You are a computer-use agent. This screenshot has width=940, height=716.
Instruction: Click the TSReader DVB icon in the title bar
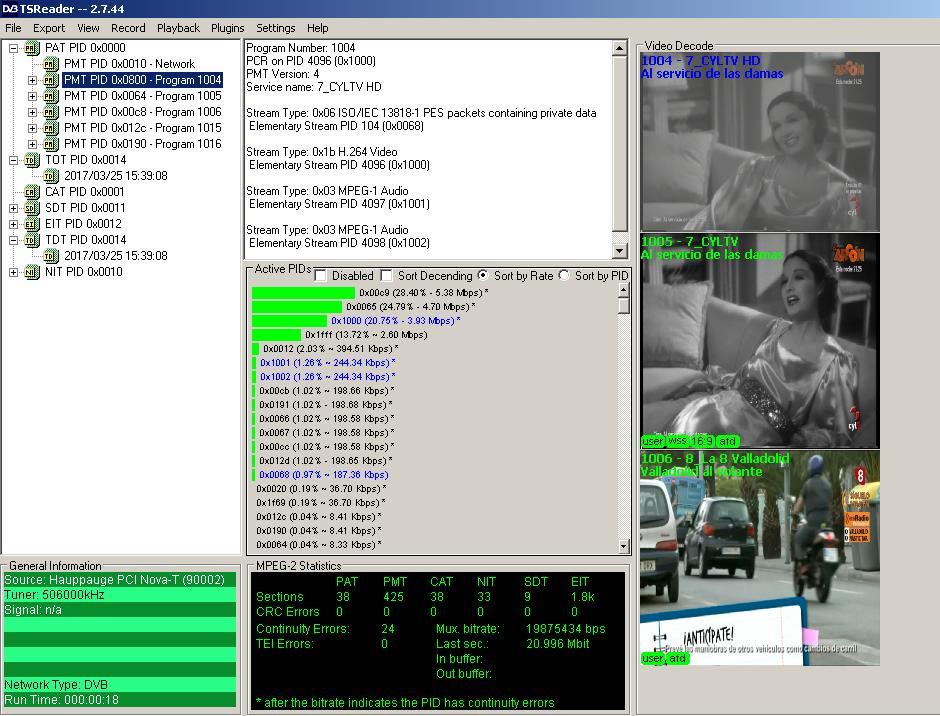[x=10, y=9]
